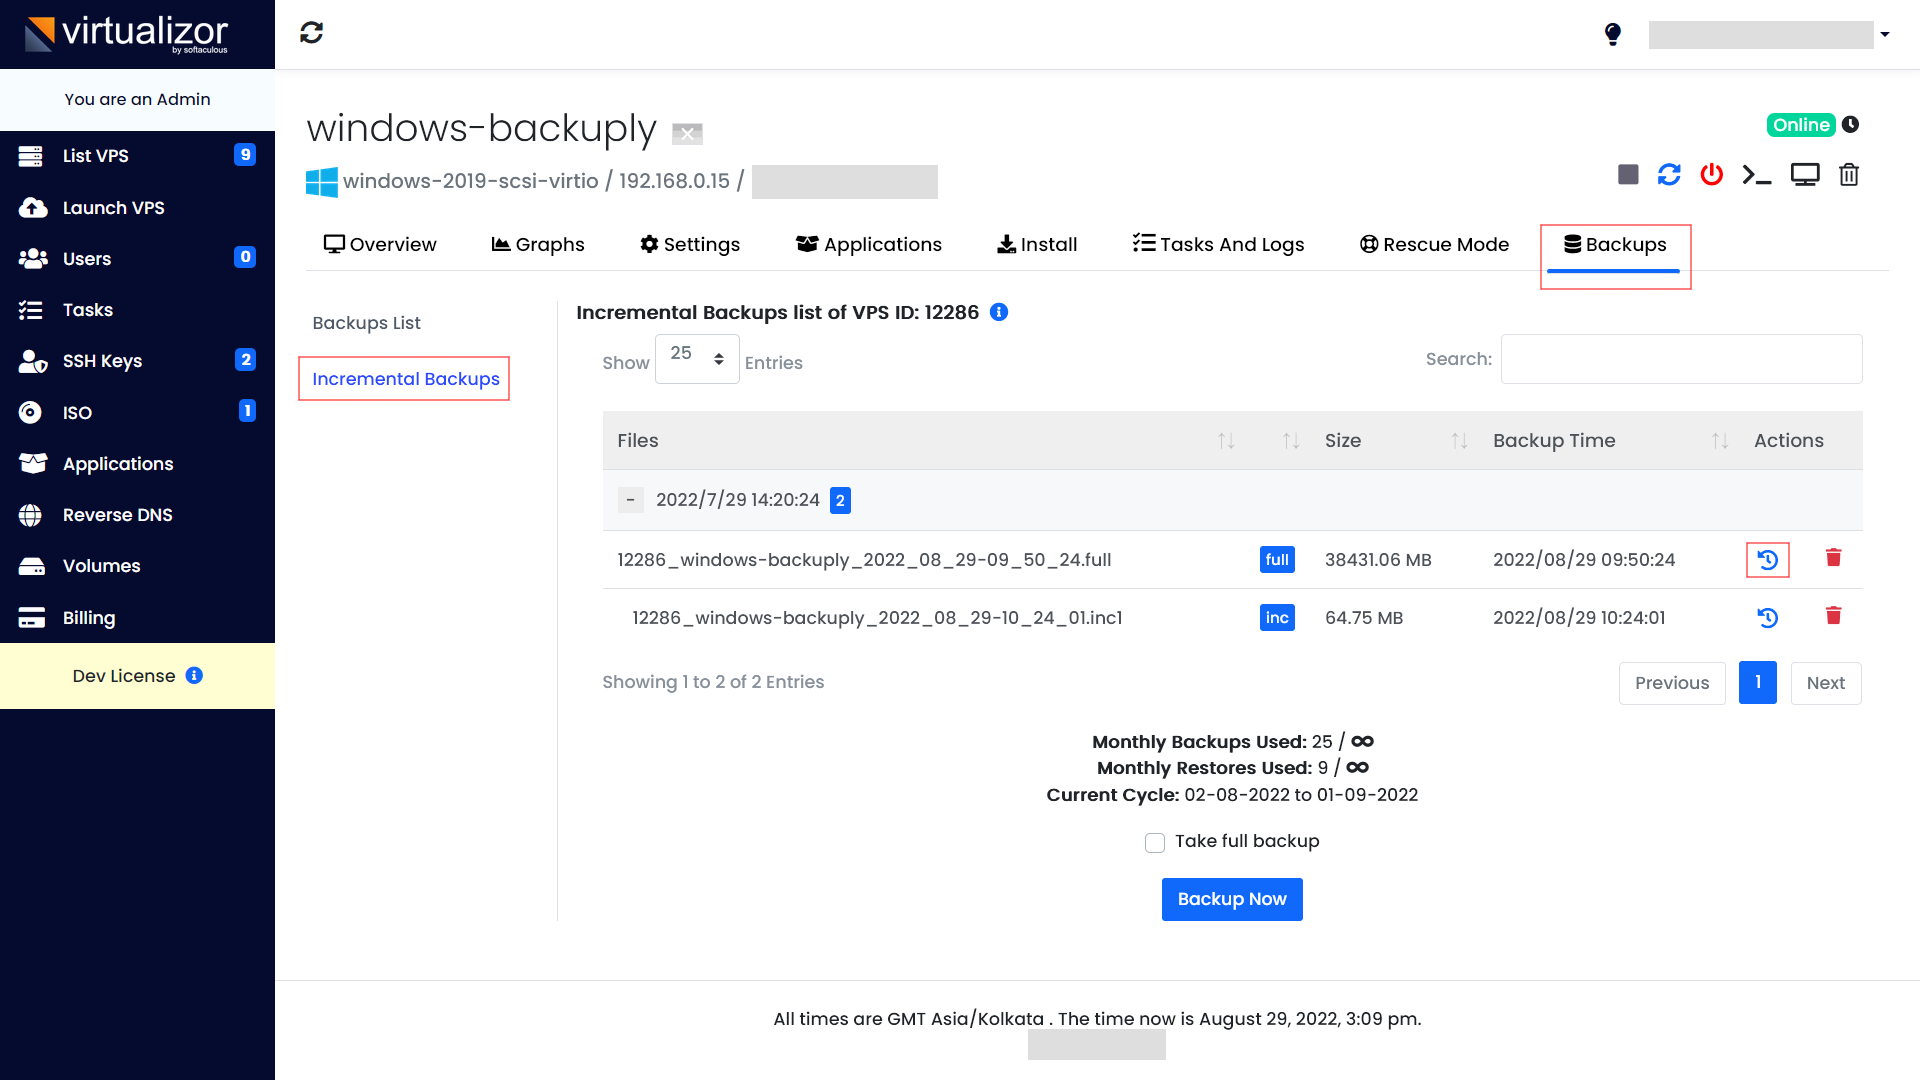The width and height of the screenshot is (1920, 1080).
Task: Click the restore icon for the full backup
Action: [1768, 560]
